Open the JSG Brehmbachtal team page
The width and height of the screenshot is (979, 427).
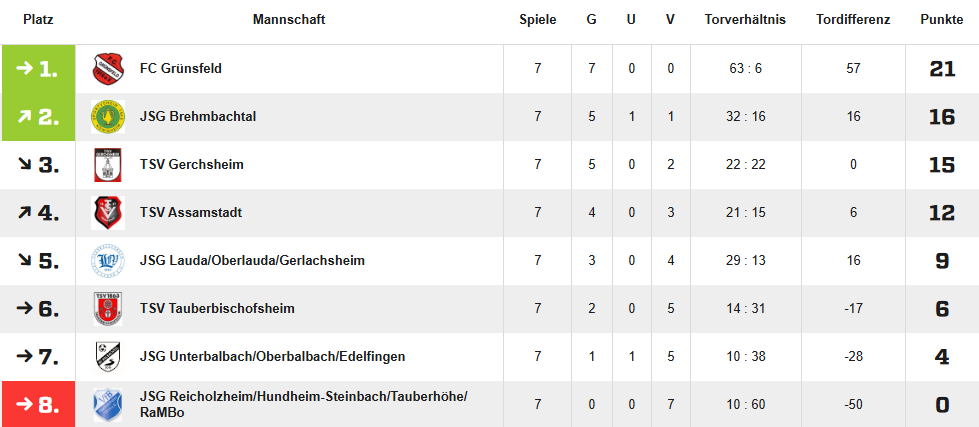pos(198,117)
